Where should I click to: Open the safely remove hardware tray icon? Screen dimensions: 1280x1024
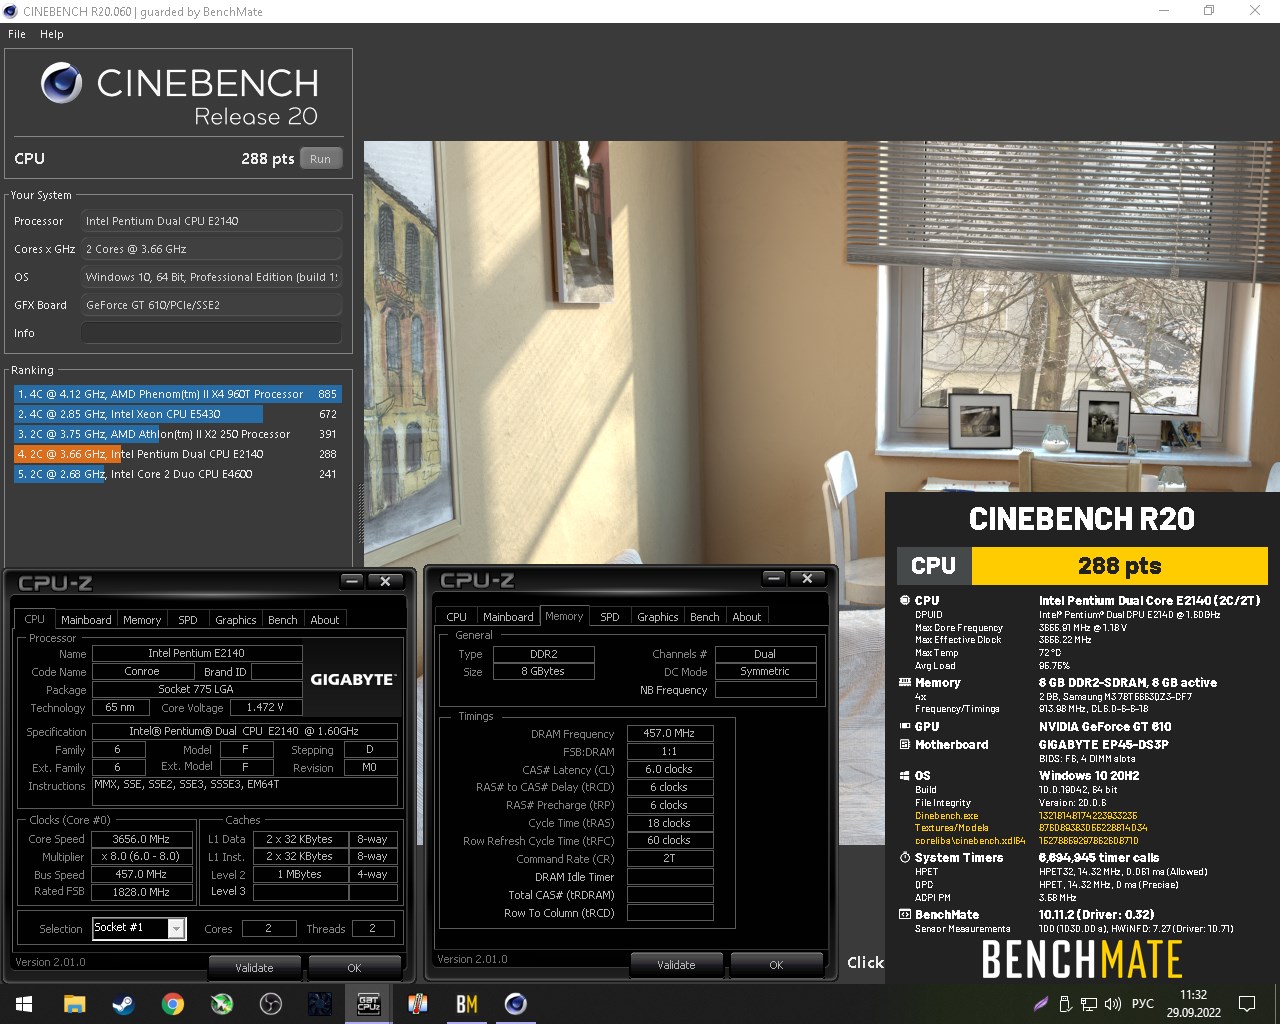(1065, 1004)
